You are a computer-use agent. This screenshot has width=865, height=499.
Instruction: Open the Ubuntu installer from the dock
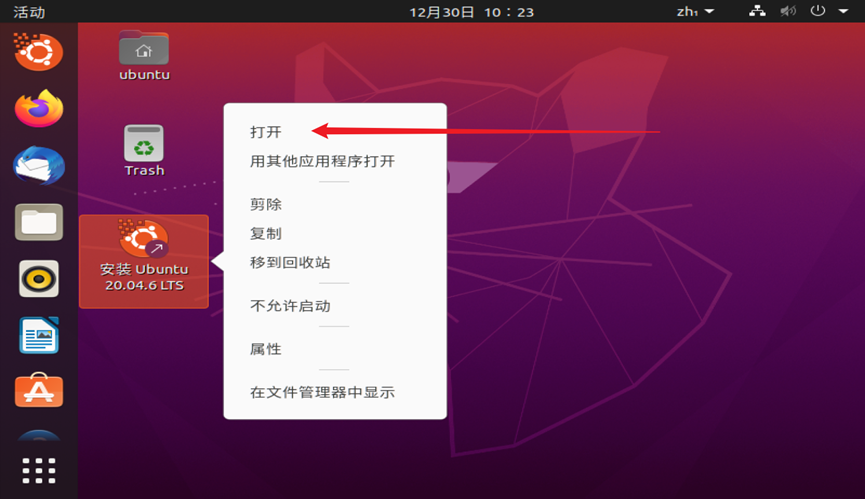pos(39,52)
